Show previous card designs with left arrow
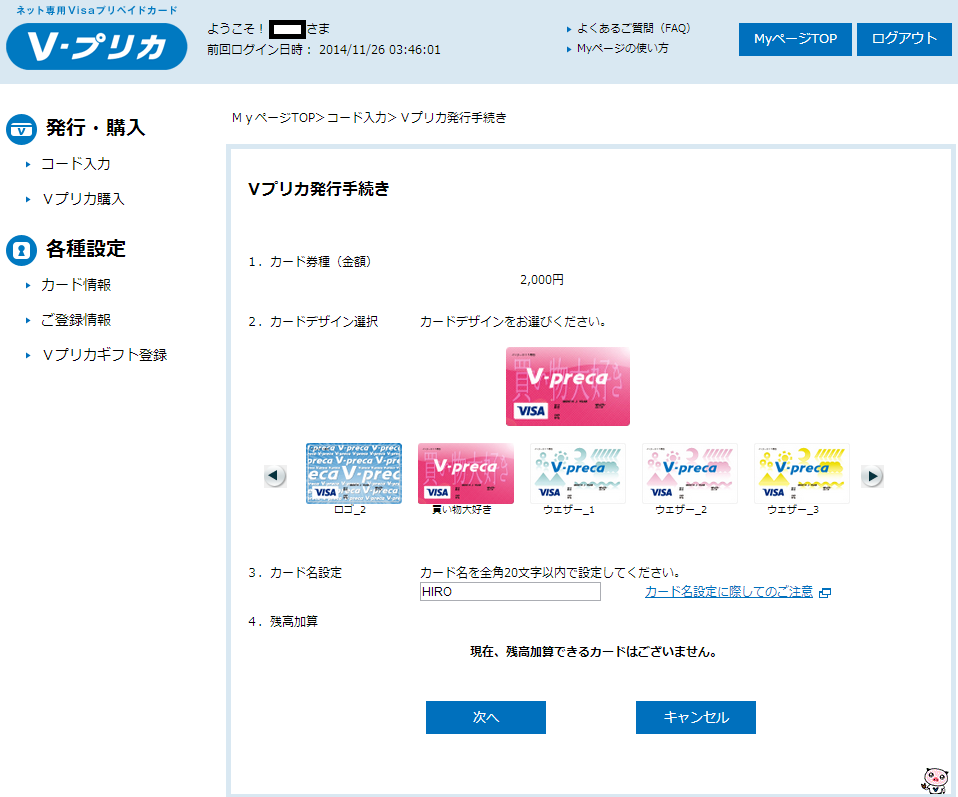 (275, 476)
